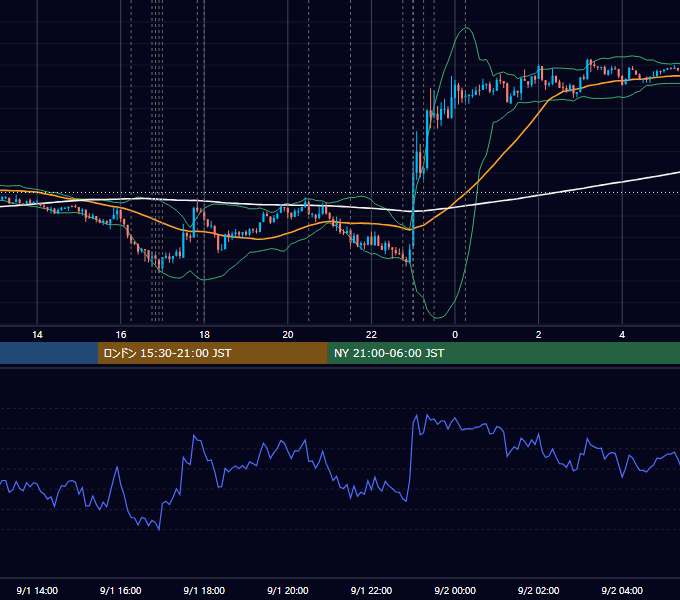The height and width of the screenshot is (600, 680).
Task: Click the 2 hour label on price chart axis
Action: coord(539,335)
